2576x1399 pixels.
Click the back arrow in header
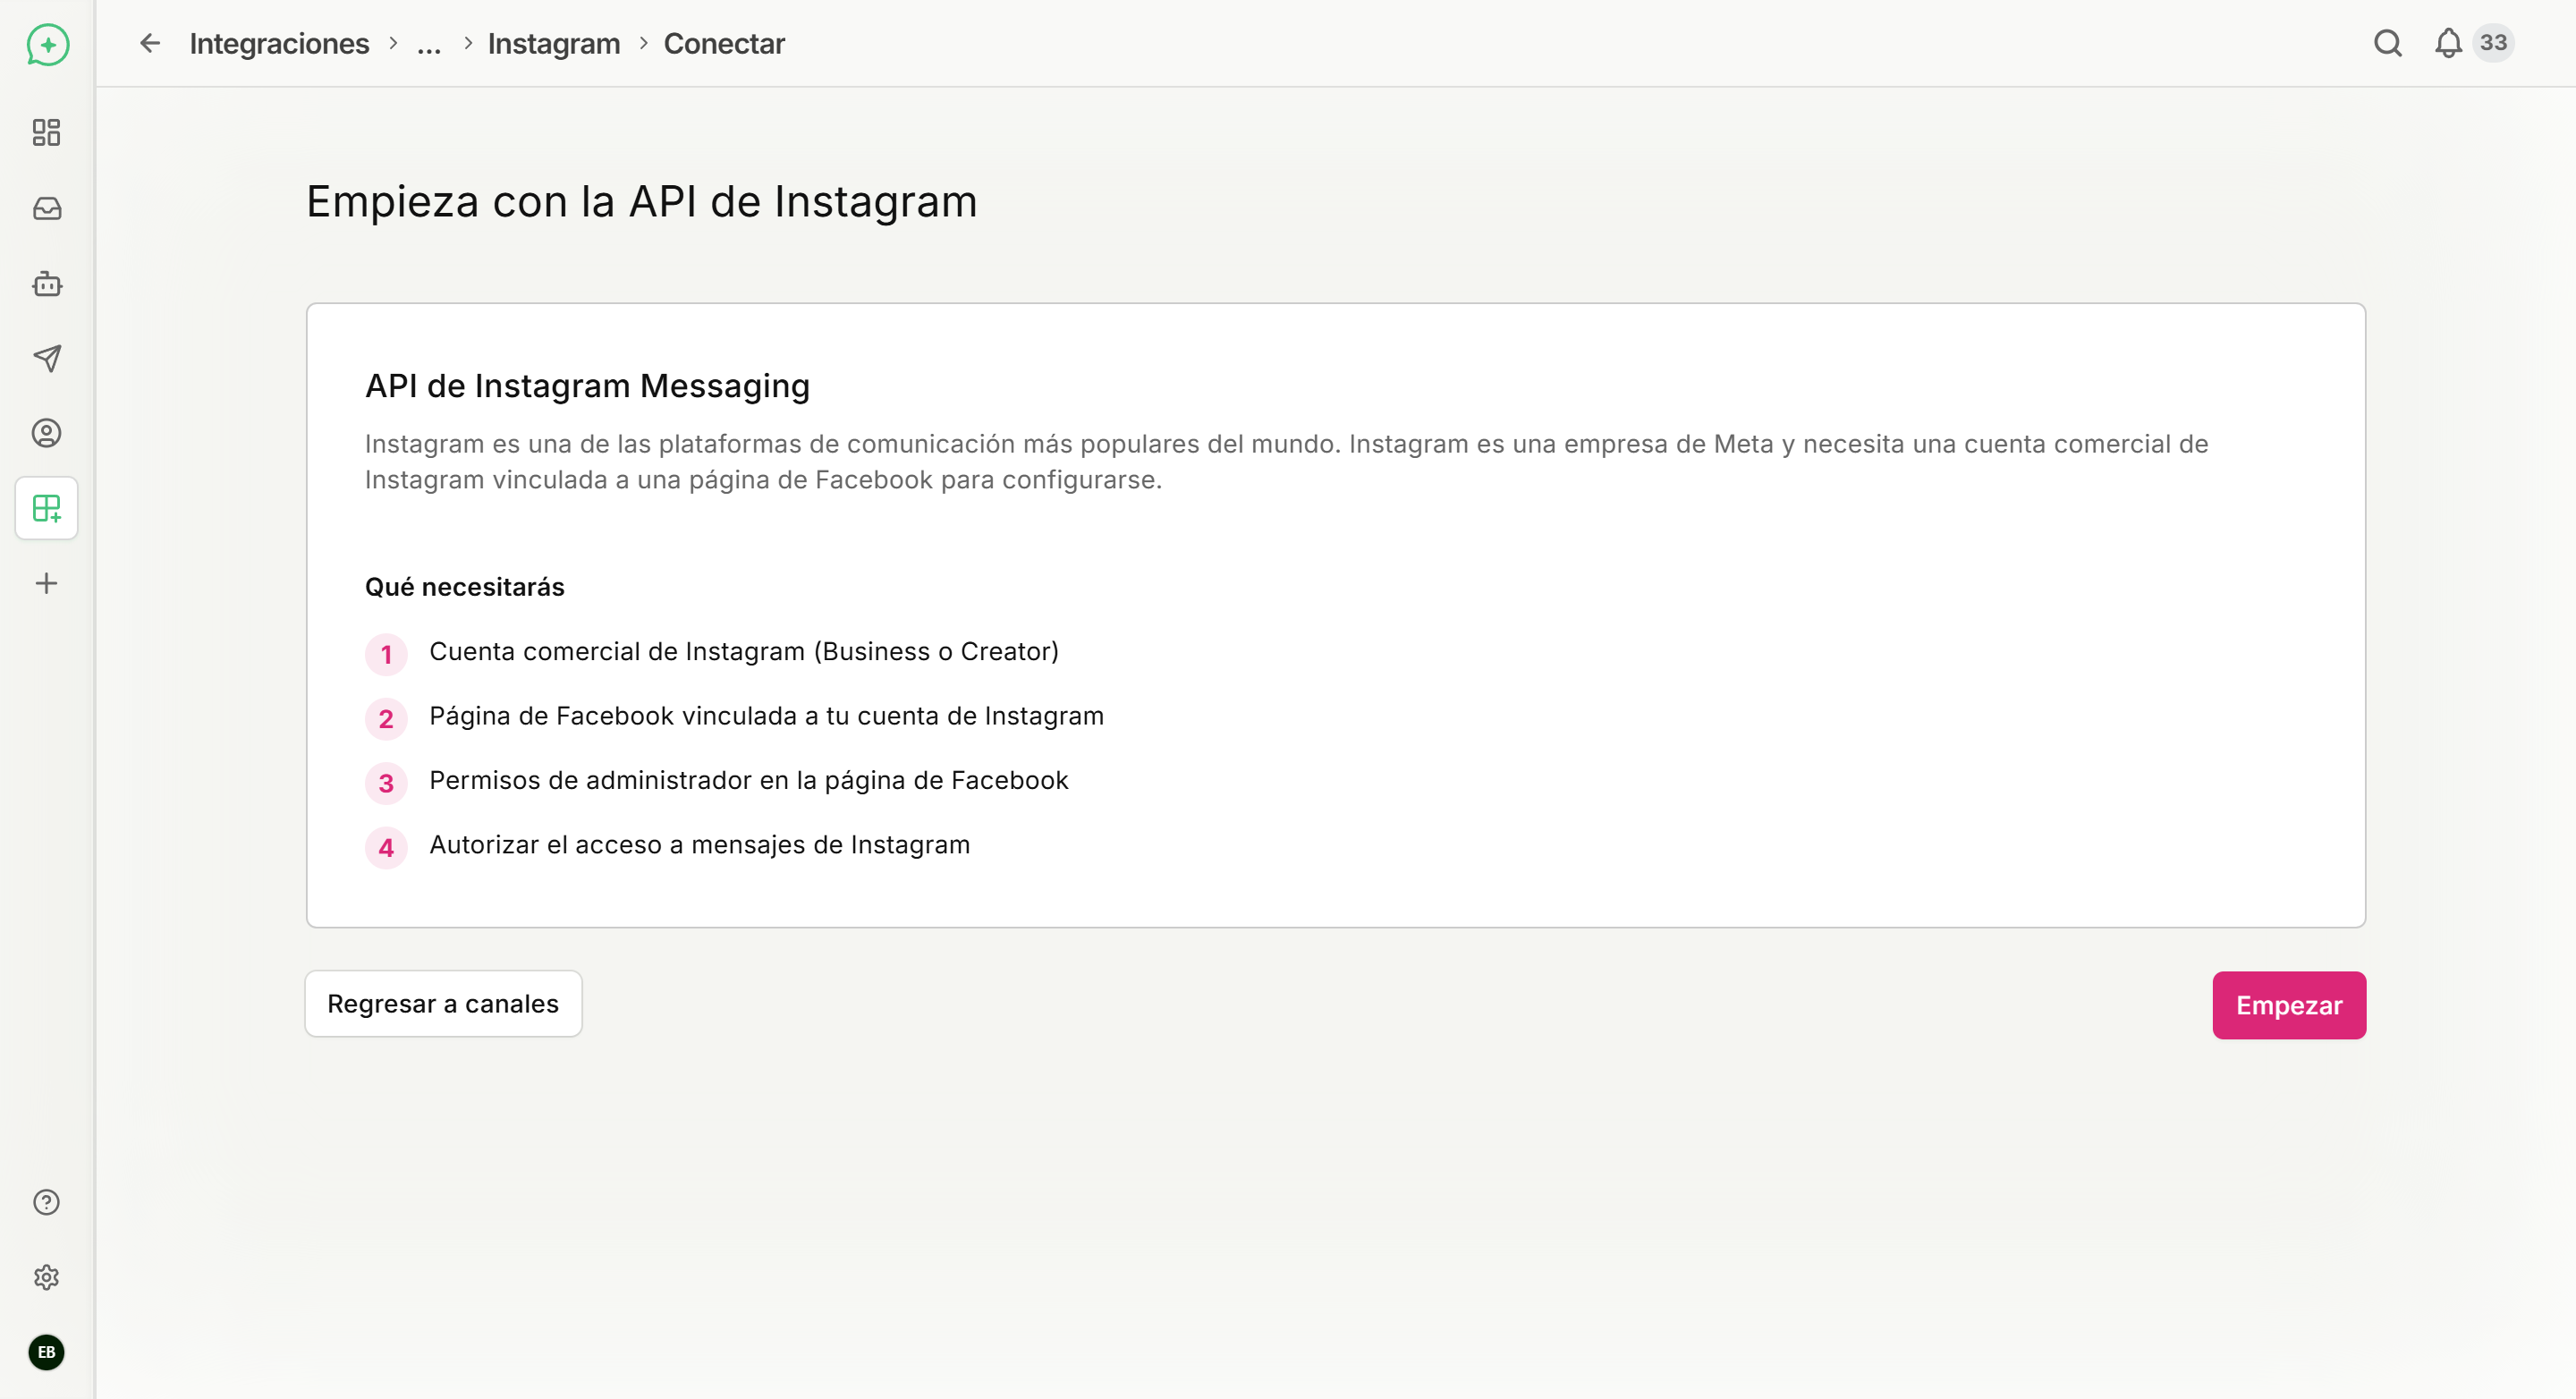(150, 43)
